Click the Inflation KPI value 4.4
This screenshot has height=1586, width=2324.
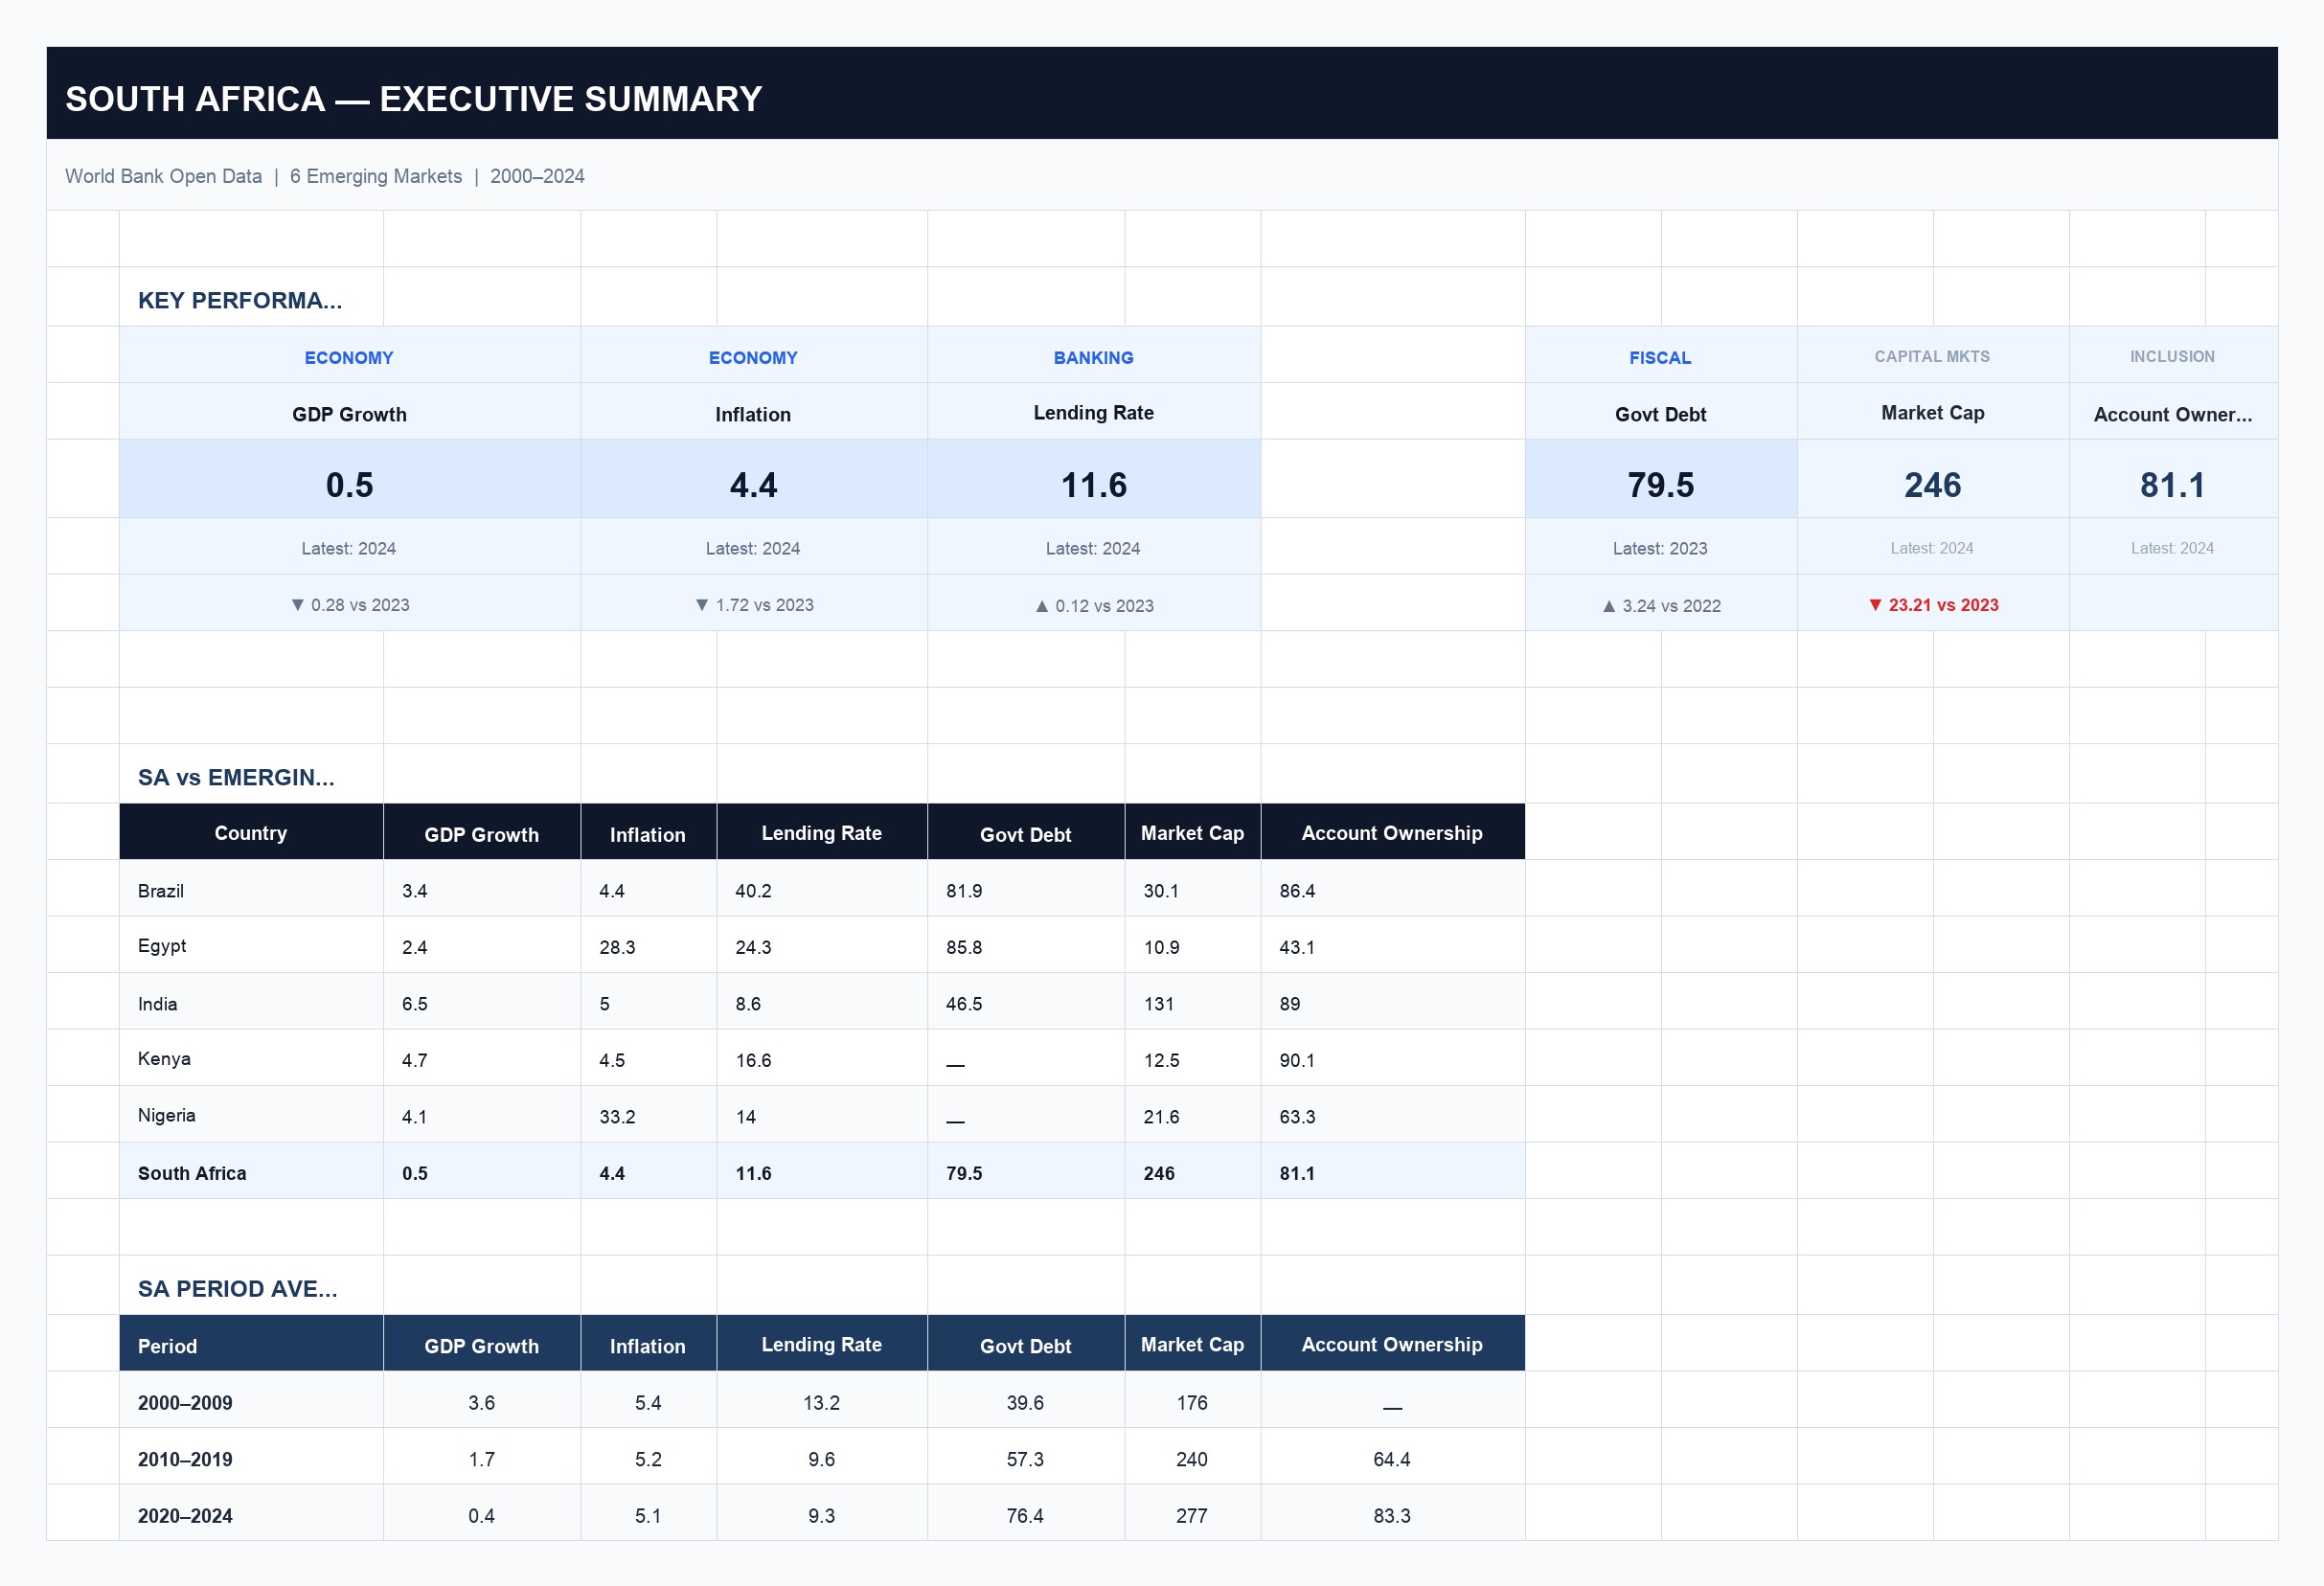pos(753,485)
